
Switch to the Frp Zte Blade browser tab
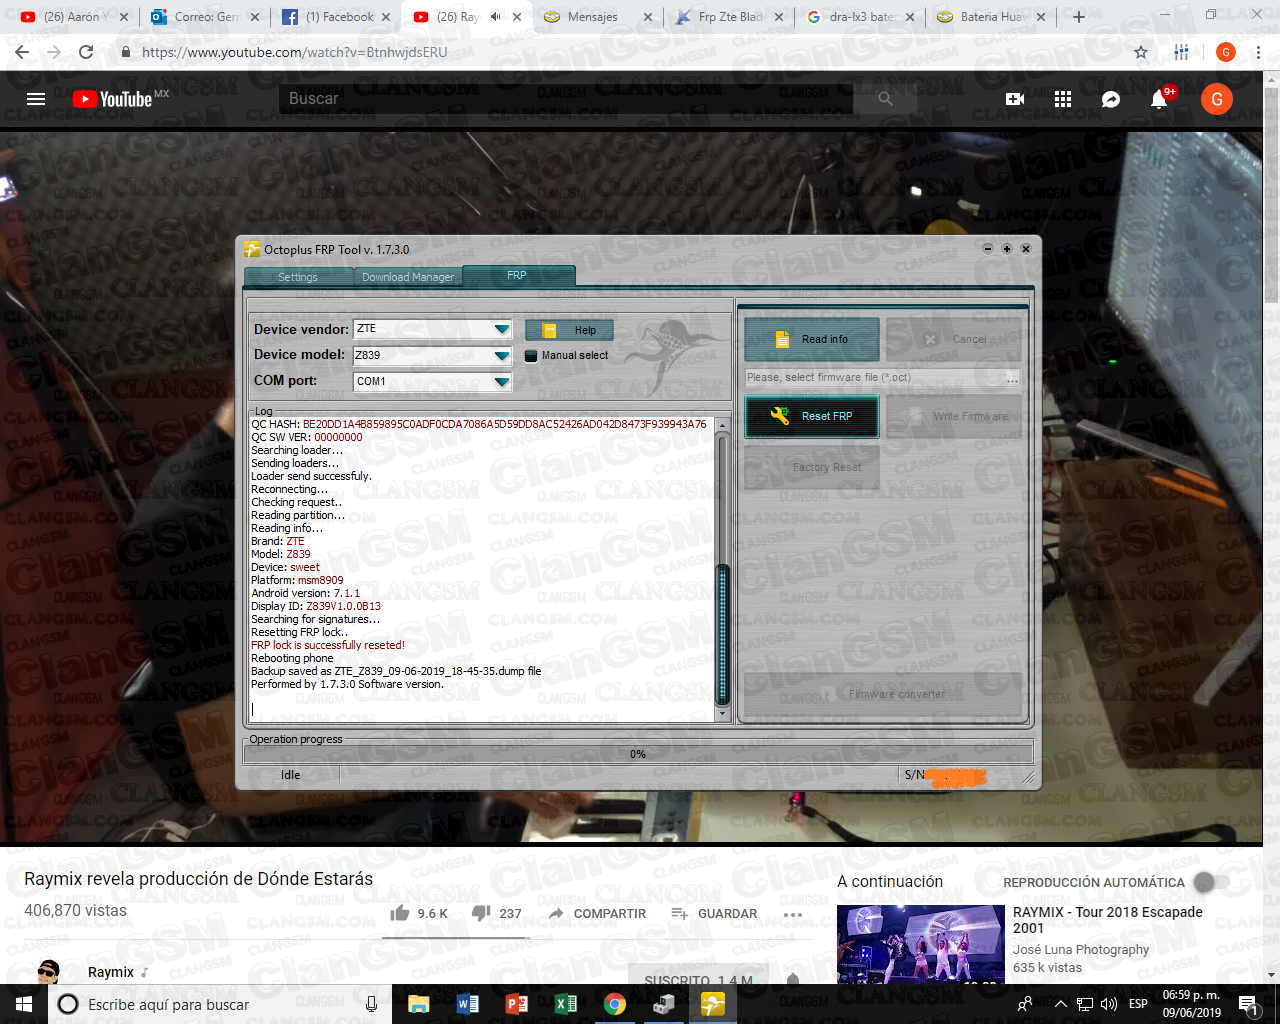(x=730, y=16)
